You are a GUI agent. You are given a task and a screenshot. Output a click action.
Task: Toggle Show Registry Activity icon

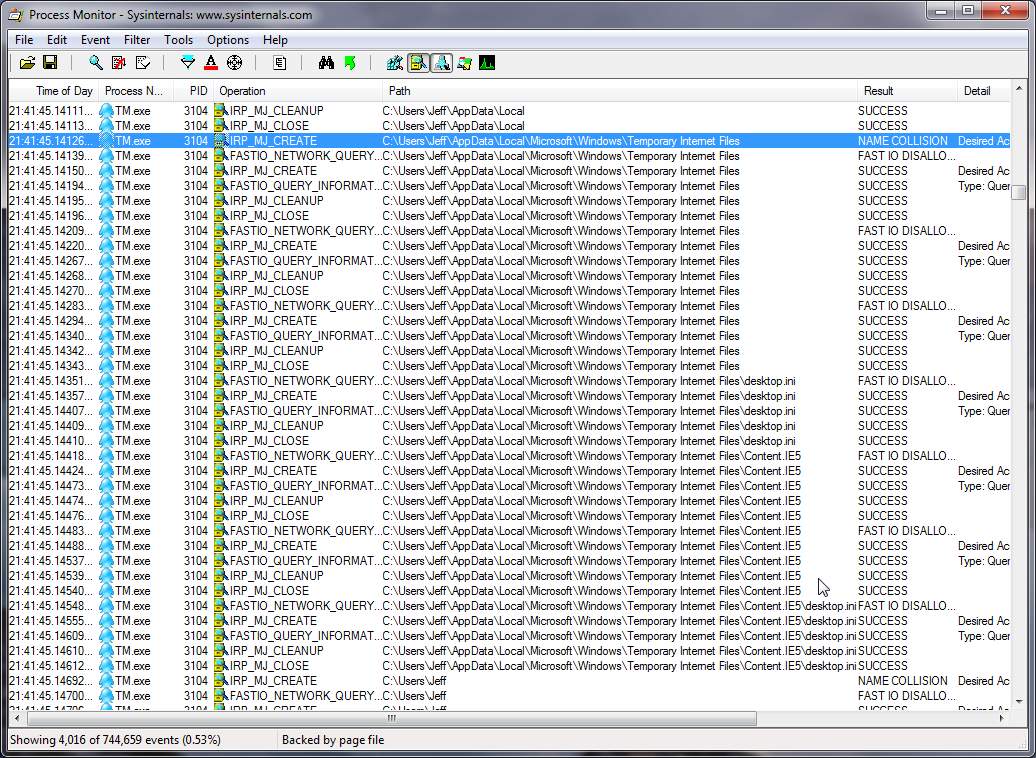(x=395, y=63)
